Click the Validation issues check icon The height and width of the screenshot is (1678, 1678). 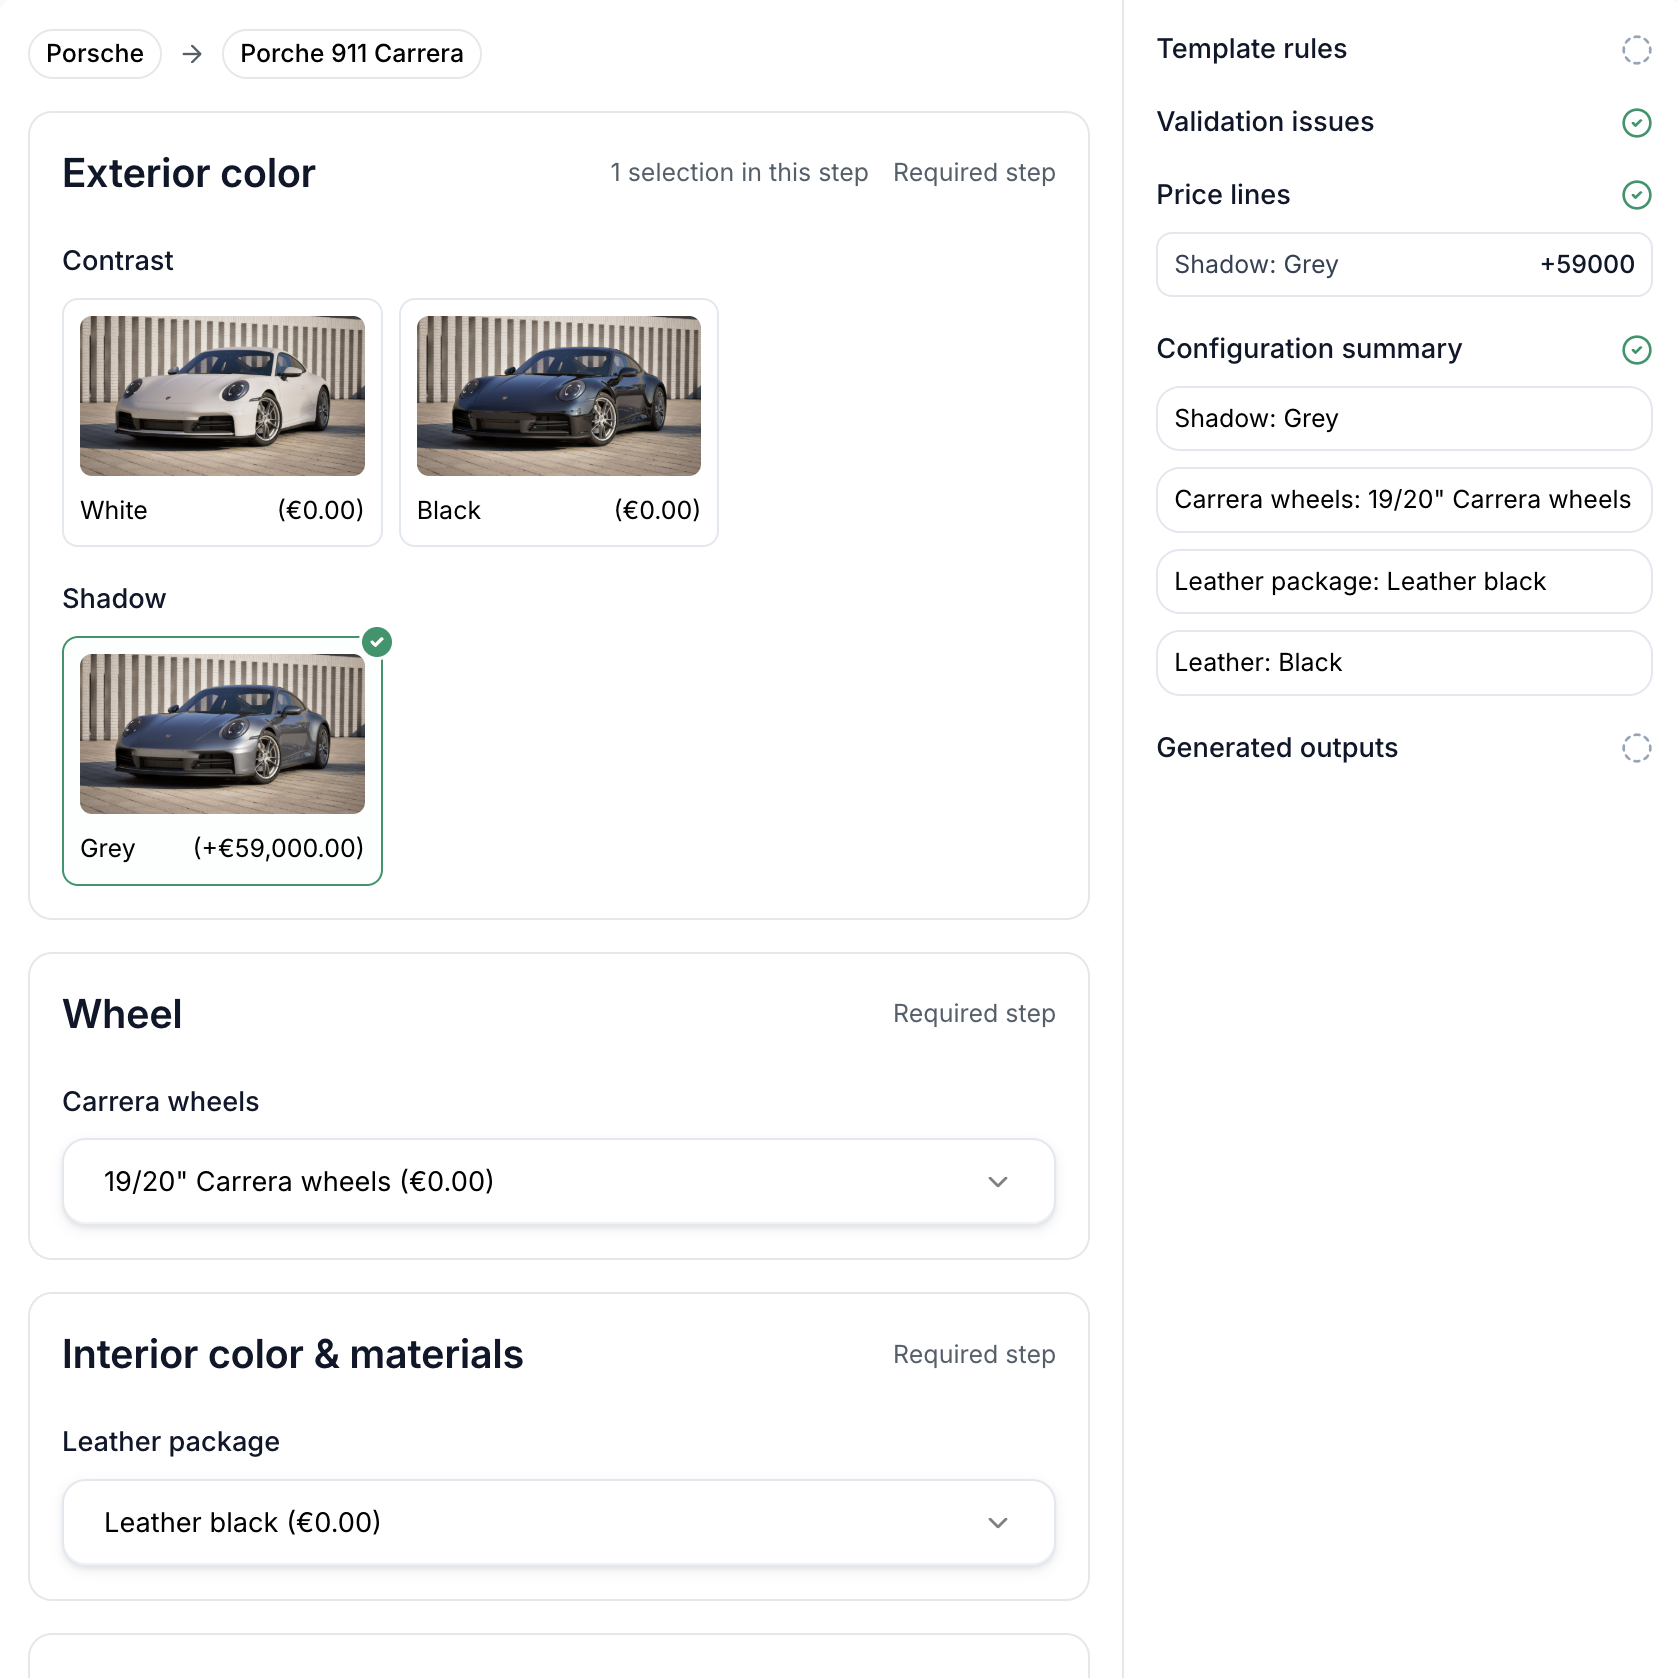(x=1636, y=122)
